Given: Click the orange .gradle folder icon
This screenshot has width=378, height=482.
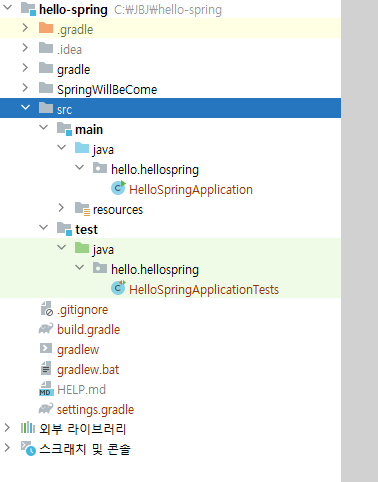Looking at the screenshot, I should (x=46, y=28).
